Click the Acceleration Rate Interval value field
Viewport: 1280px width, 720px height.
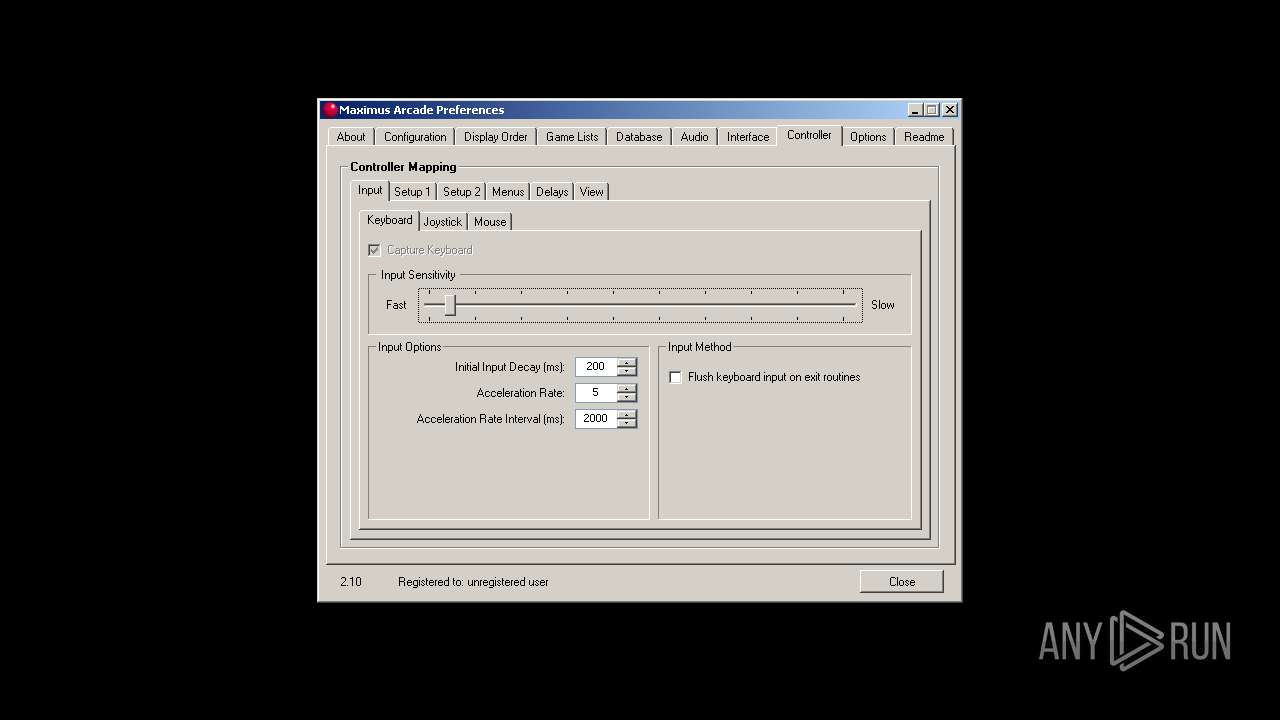point(596,419)
